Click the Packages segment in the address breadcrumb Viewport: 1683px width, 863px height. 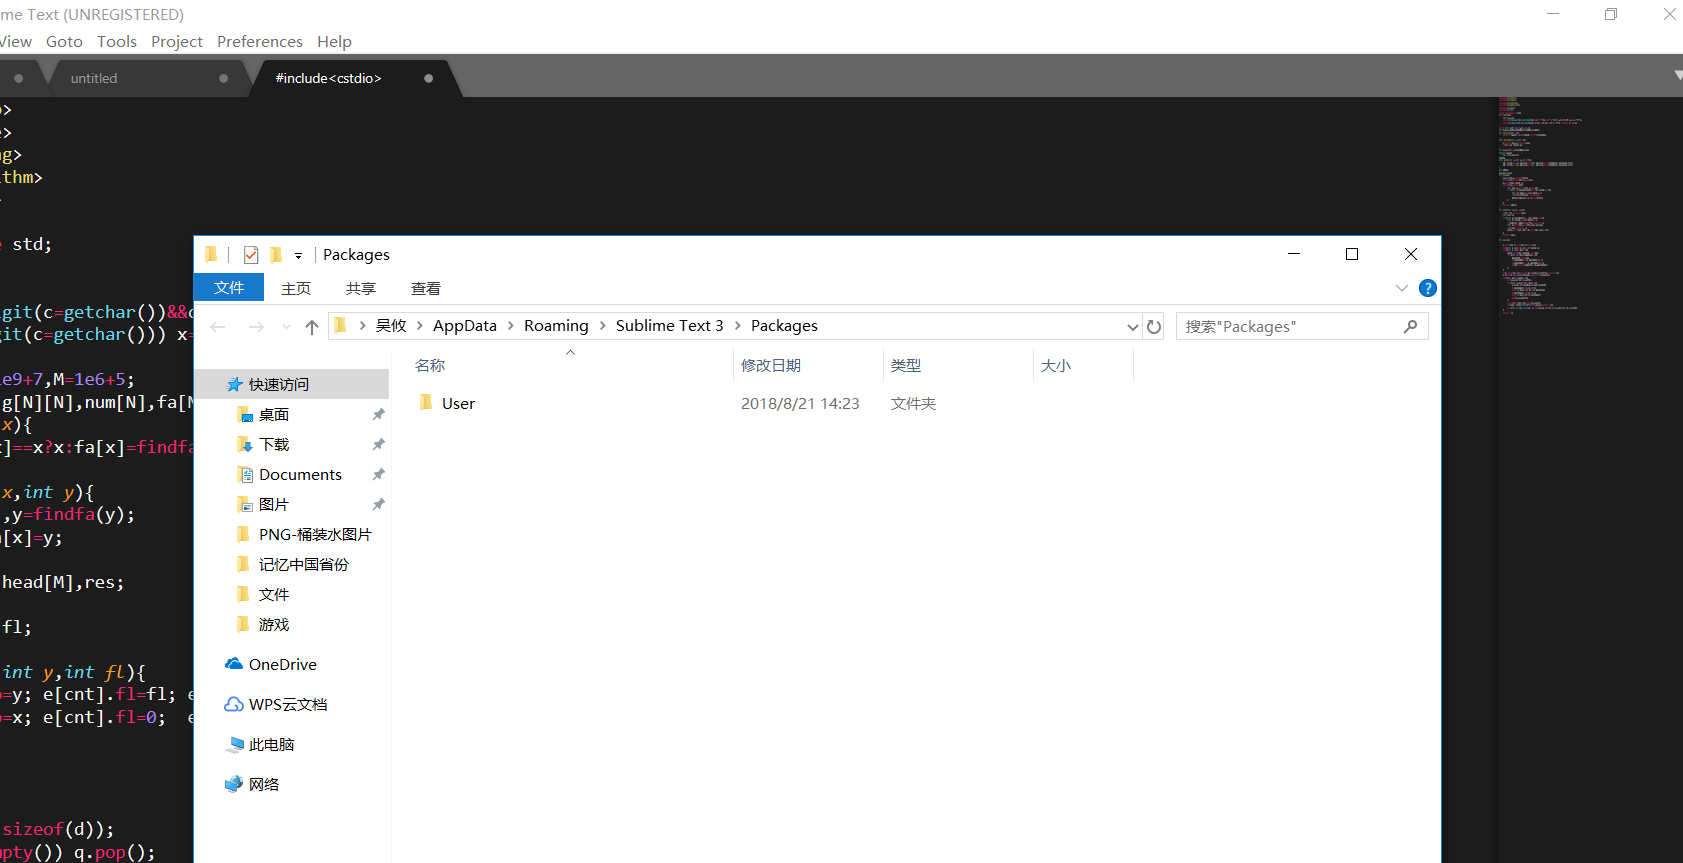click(x=784, y=325)
